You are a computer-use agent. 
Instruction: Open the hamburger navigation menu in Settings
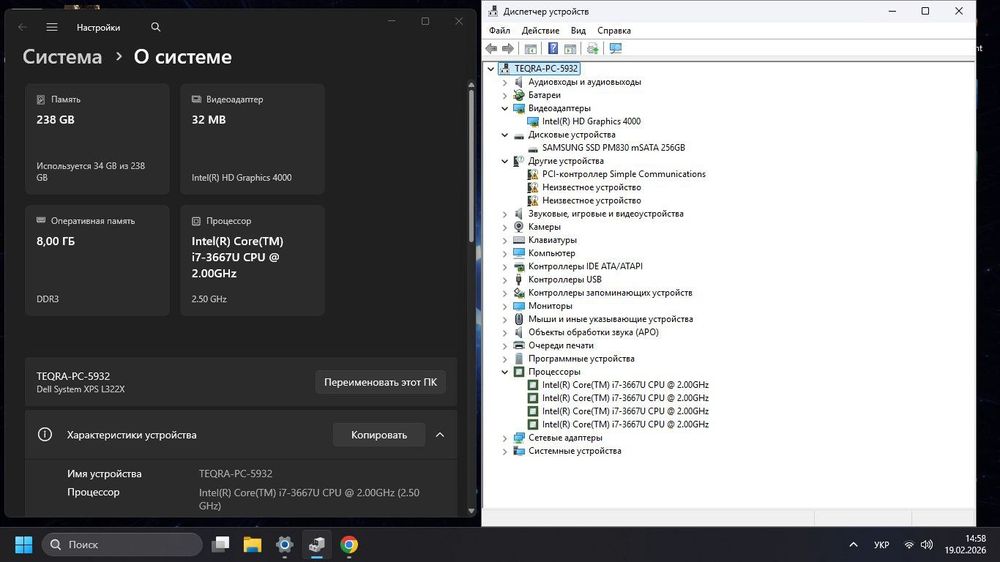pos(52,27)
